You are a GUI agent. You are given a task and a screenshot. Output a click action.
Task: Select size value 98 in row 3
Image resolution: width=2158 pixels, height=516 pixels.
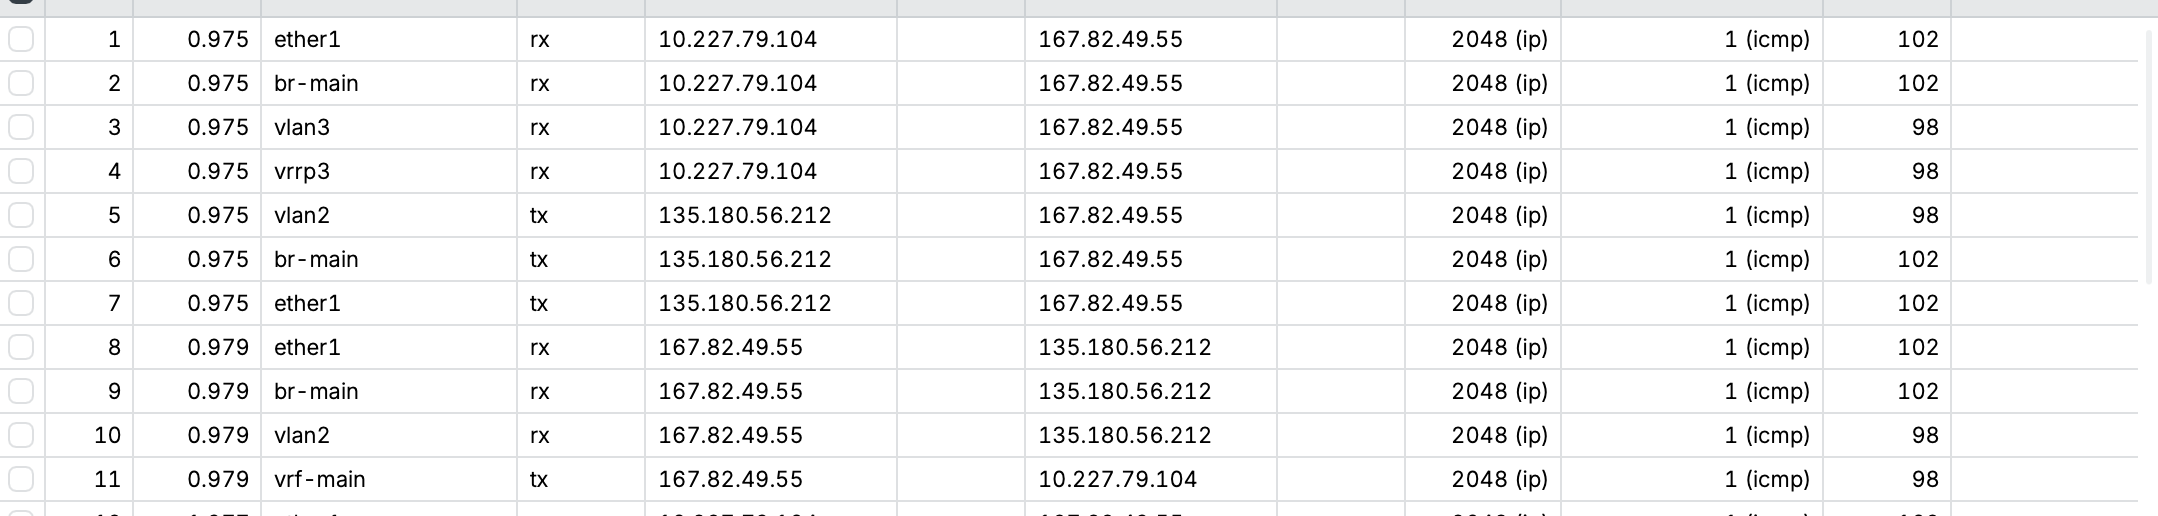[x=1925, y=127]
